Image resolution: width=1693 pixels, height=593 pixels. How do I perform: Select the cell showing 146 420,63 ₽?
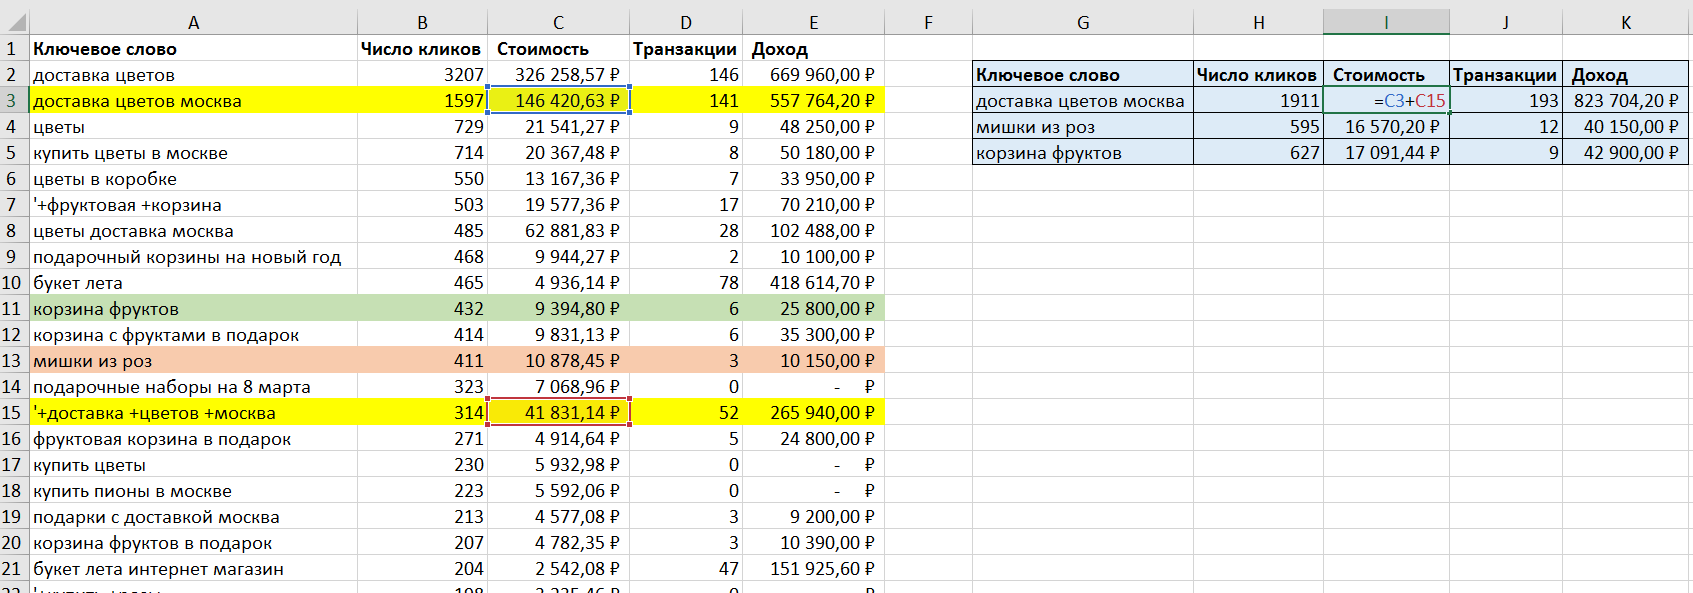tap(558, 101)
